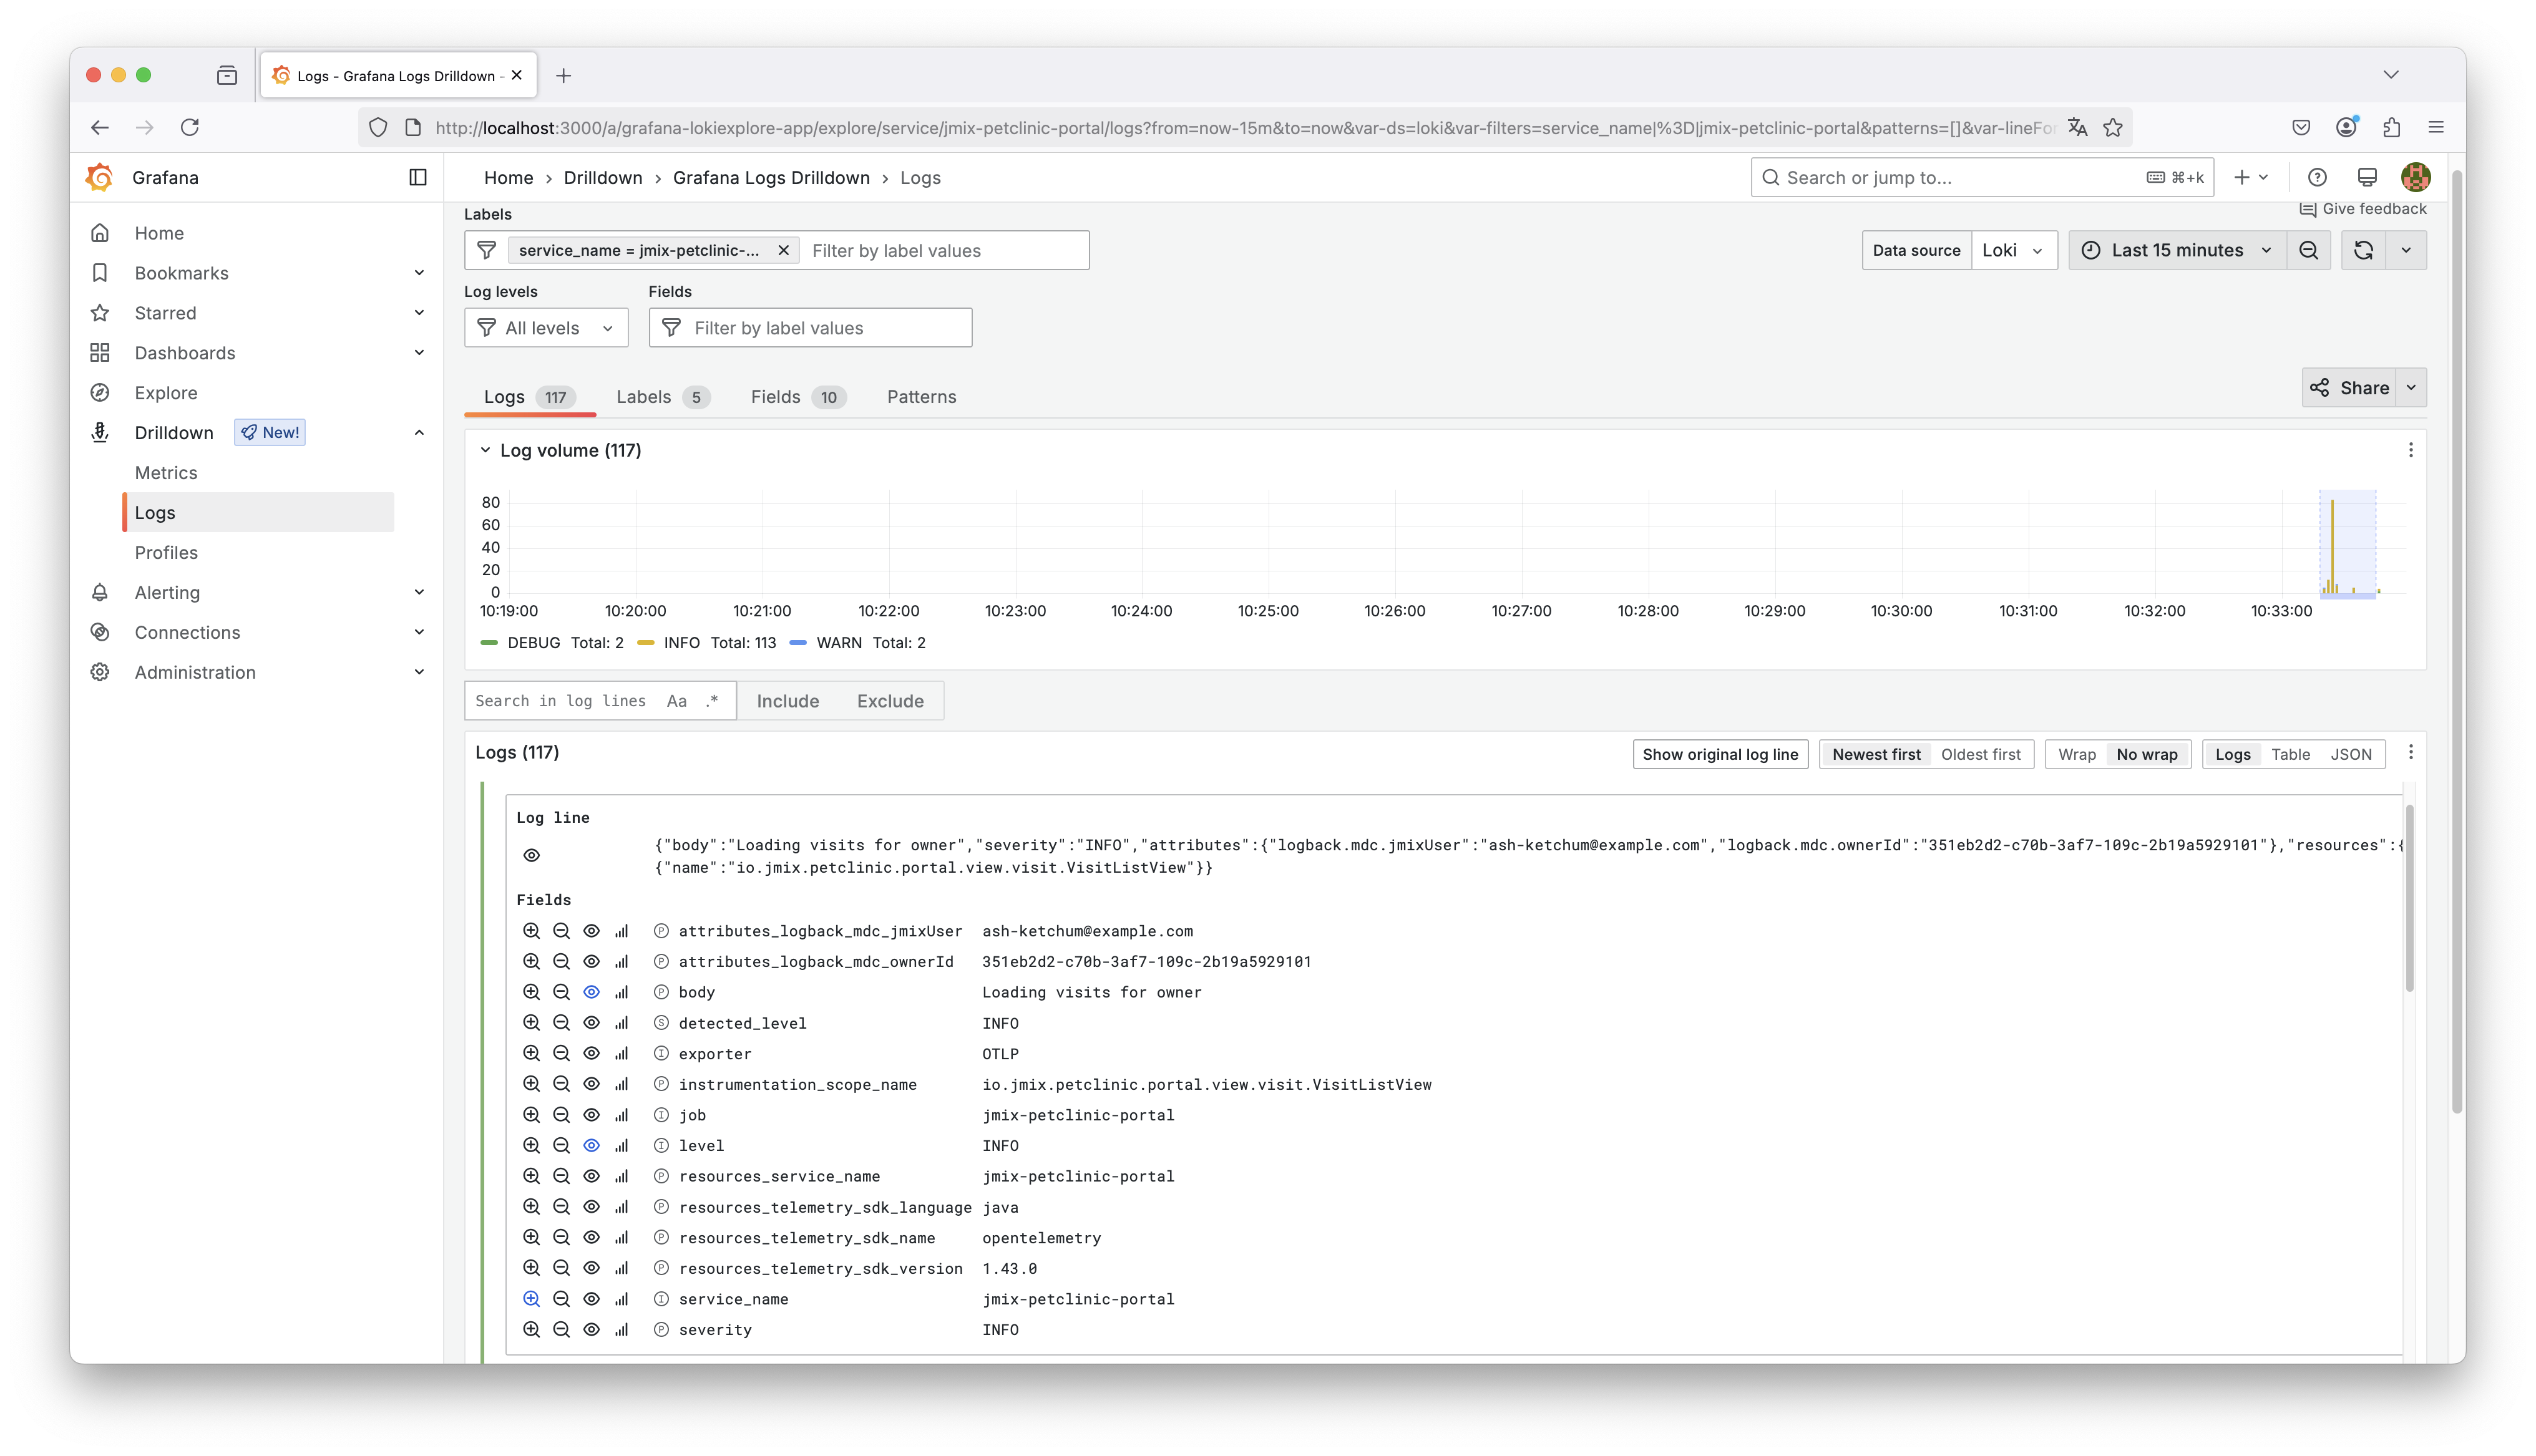This screenshot has width=2536, height=1456.
Task: Click the Grafana help question icon
Action: click(2316, 177)
